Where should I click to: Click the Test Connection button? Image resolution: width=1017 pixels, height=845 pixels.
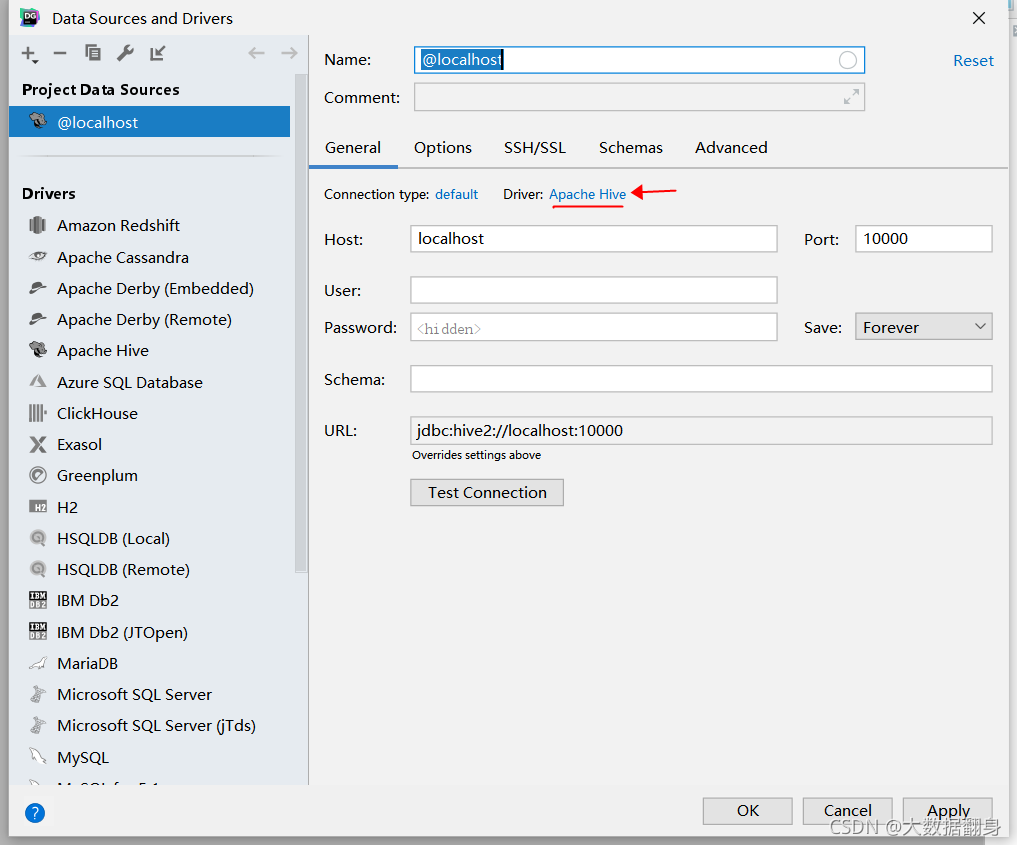pyautogui.click(x=487, y=492)
